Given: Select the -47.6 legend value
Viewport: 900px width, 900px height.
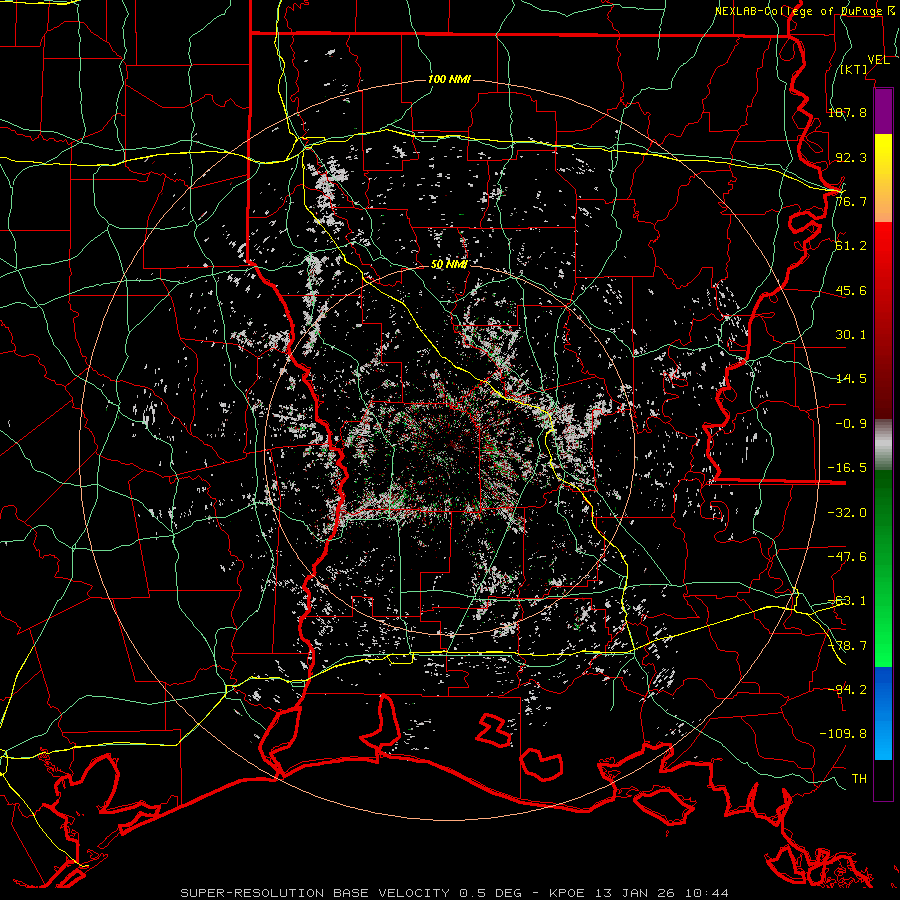Looking at the screenshot, I should [847, 557].
